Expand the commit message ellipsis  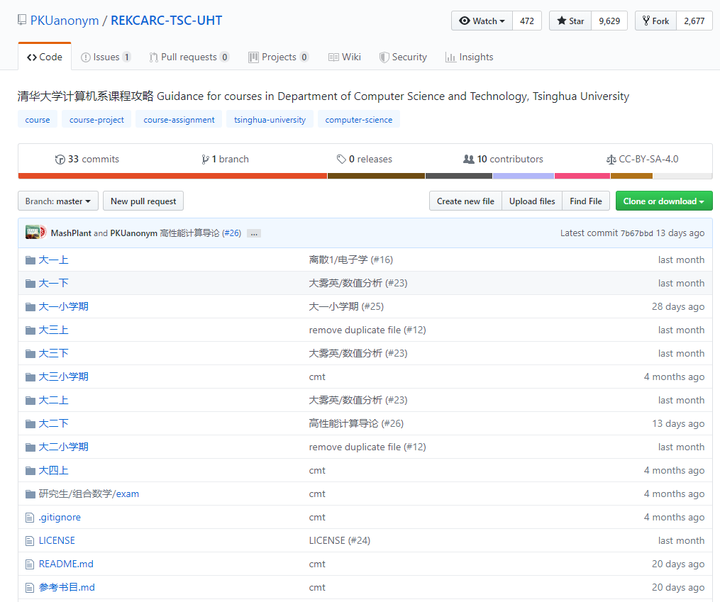[254, 234]
